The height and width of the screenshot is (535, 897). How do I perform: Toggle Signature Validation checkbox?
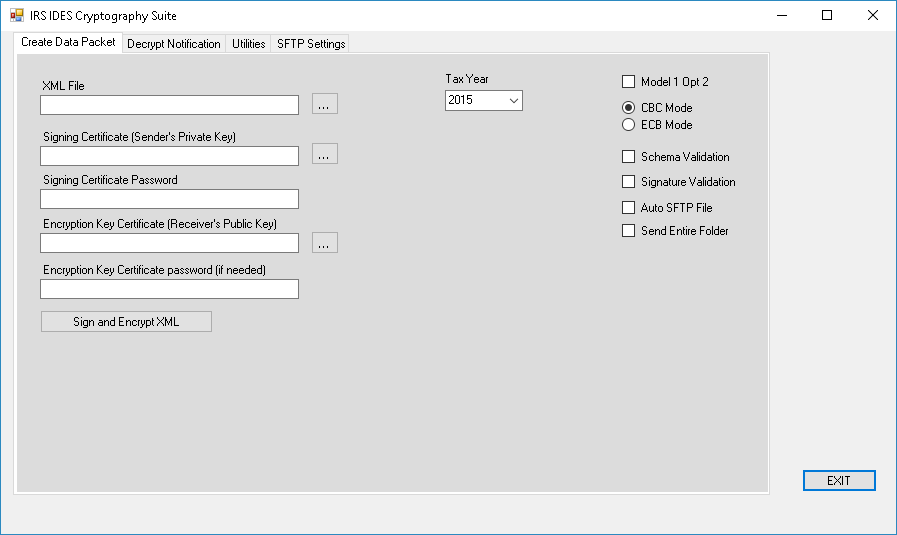click(x=628, y=182)
